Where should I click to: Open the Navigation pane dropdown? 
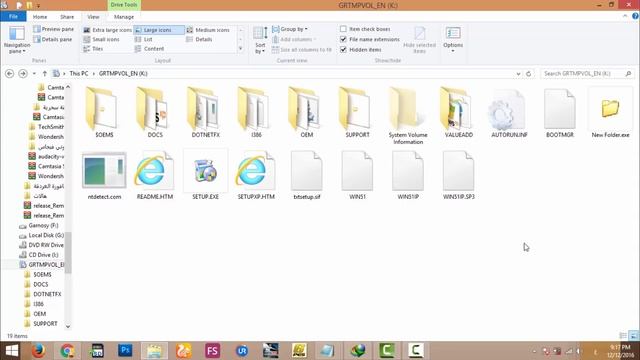tap(17, 40)
